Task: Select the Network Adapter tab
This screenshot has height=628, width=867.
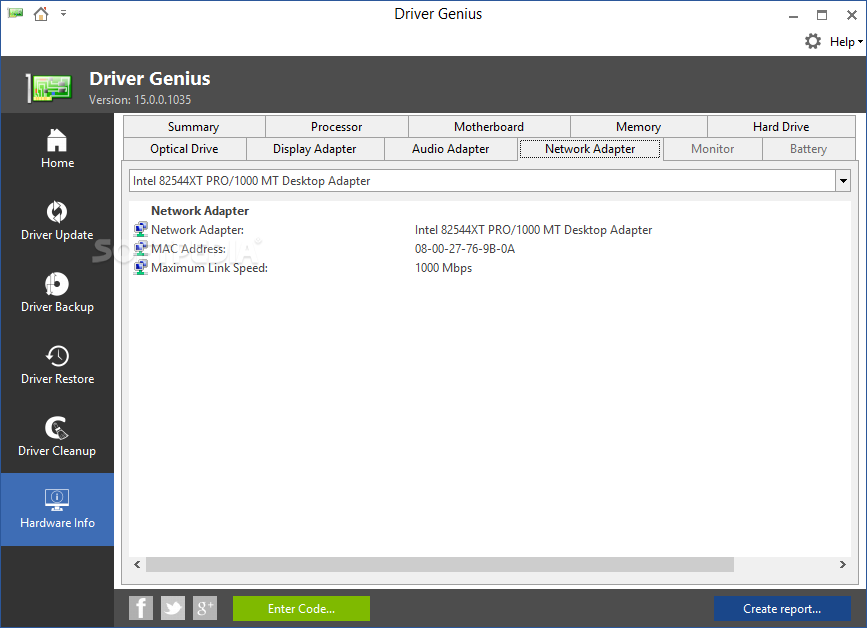Action: 590,149
